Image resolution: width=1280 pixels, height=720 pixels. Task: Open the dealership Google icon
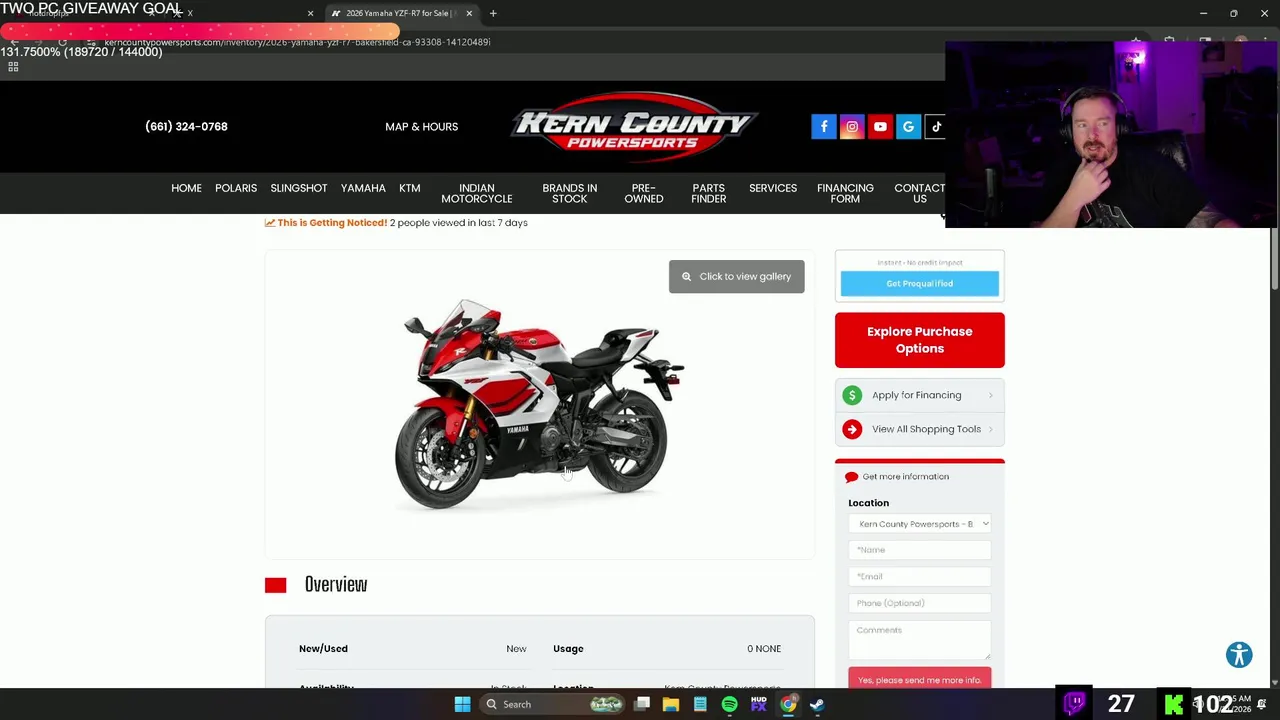click(x=908, y=127)
